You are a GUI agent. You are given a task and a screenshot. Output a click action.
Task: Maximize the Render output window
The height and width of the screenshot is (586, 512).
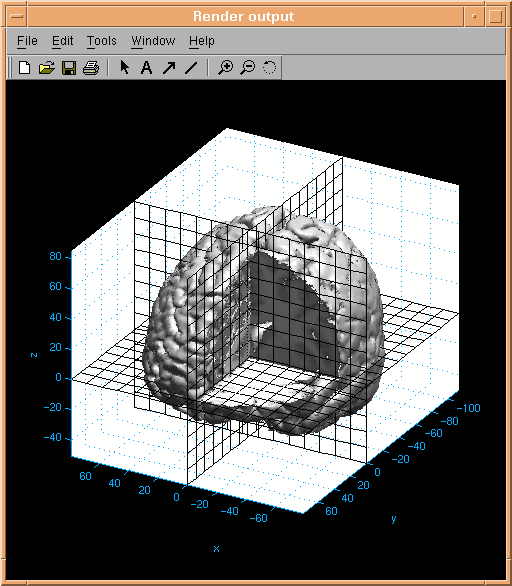point(495,16)
